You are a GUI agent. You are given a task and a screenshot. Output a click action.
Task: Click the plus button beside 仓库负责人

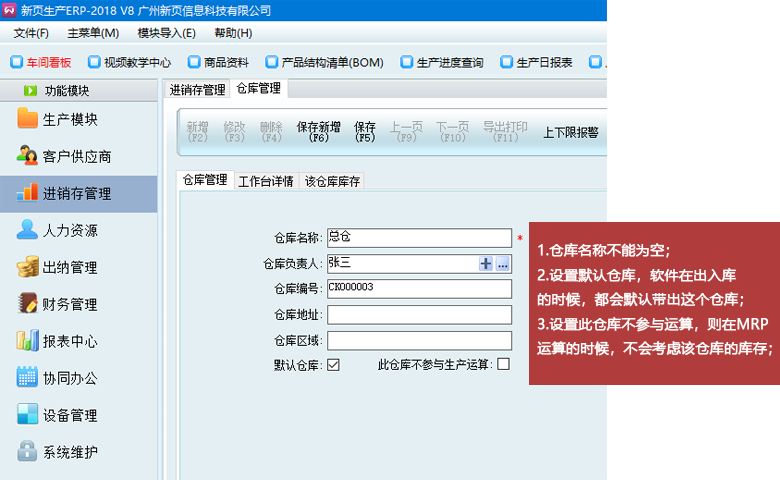point(486,264)
